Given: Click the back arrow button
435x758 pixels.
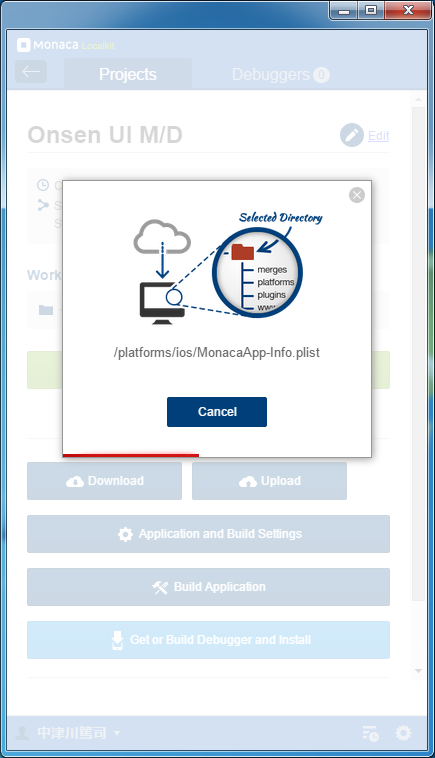Looking at the screenshot, I should pyautogui.click(x=31, y=72).
